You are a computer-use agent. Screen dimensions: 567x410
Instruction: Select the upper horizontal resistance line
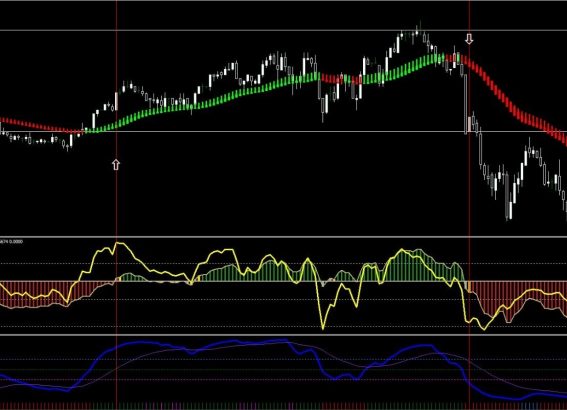coord(284,30)
